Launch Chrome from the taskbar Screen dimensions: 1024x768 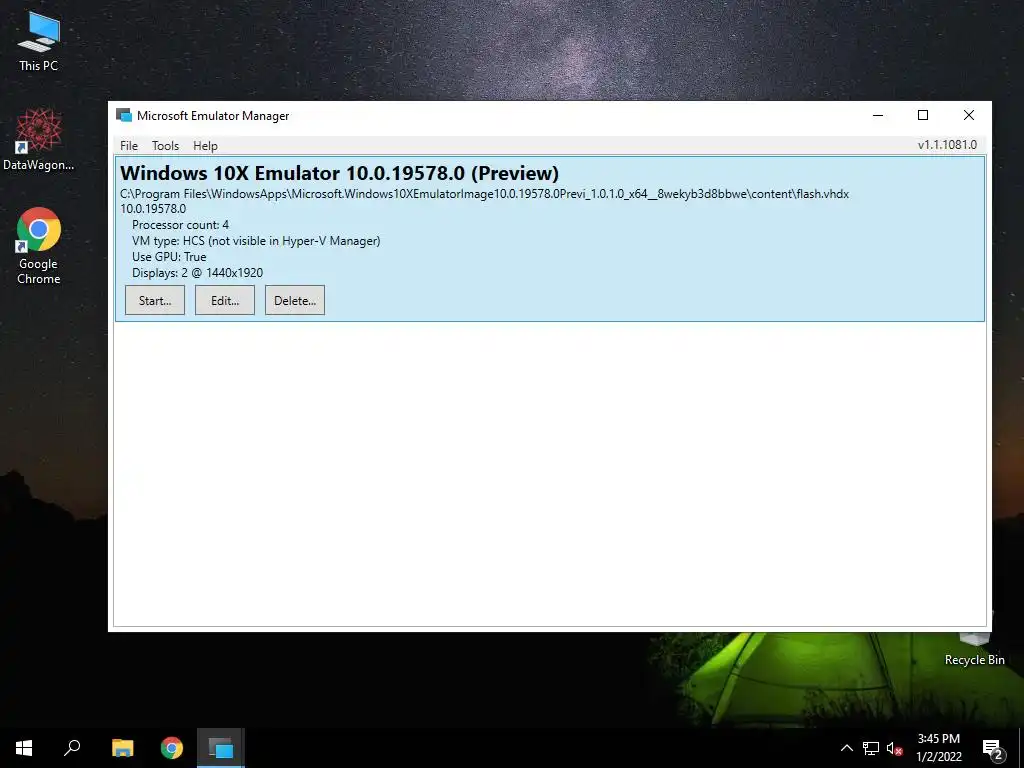[x=172, y=748]
